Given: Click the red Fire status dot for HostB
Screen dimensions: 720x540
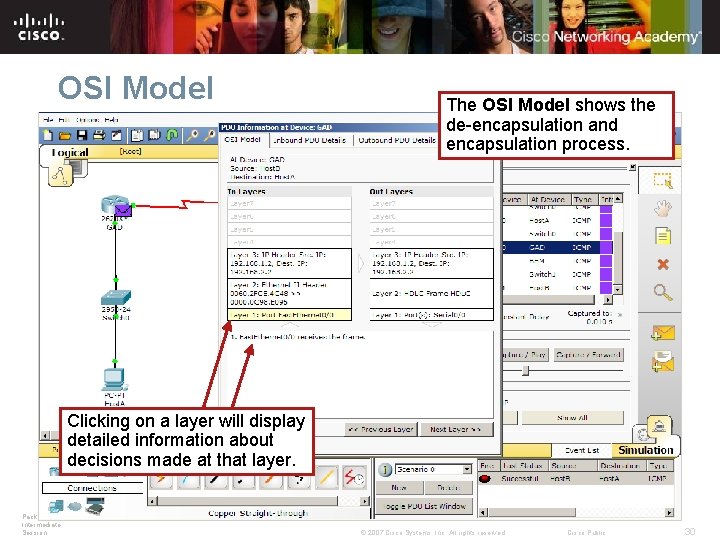Looking at the screenshot, I should click(485, 478).
